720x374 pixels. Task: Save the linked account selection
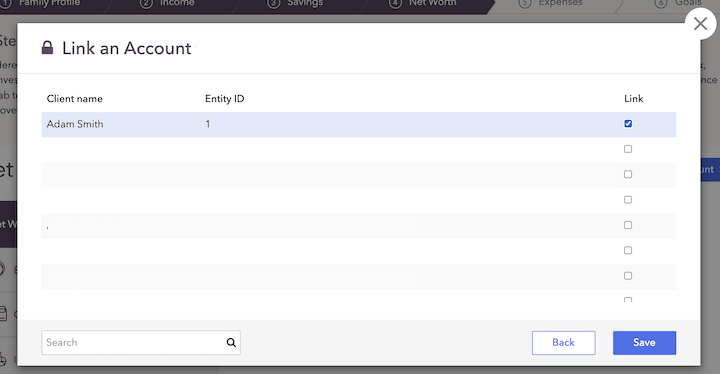644,343
